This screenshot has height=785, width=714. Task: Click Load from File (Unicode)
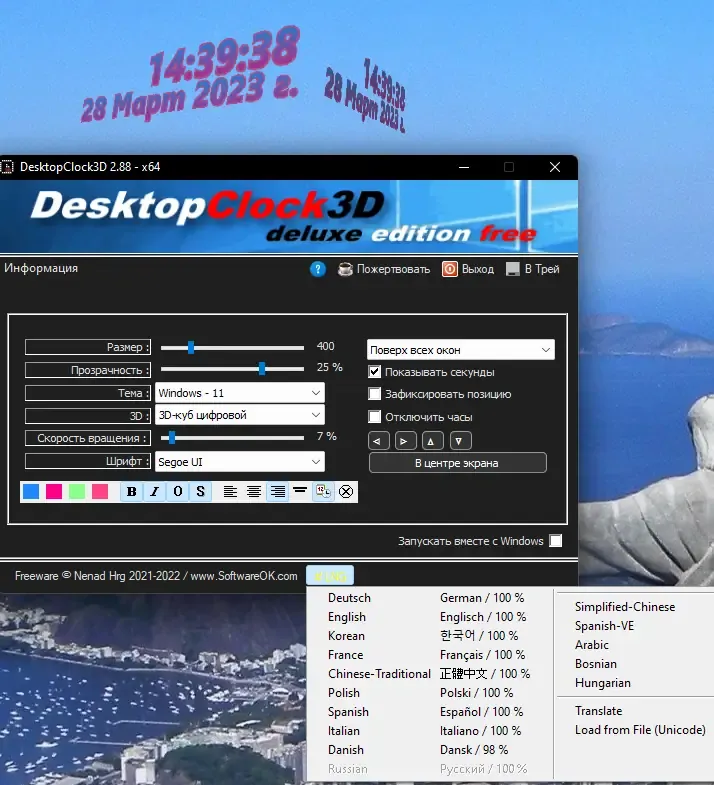tap(640, 730)
